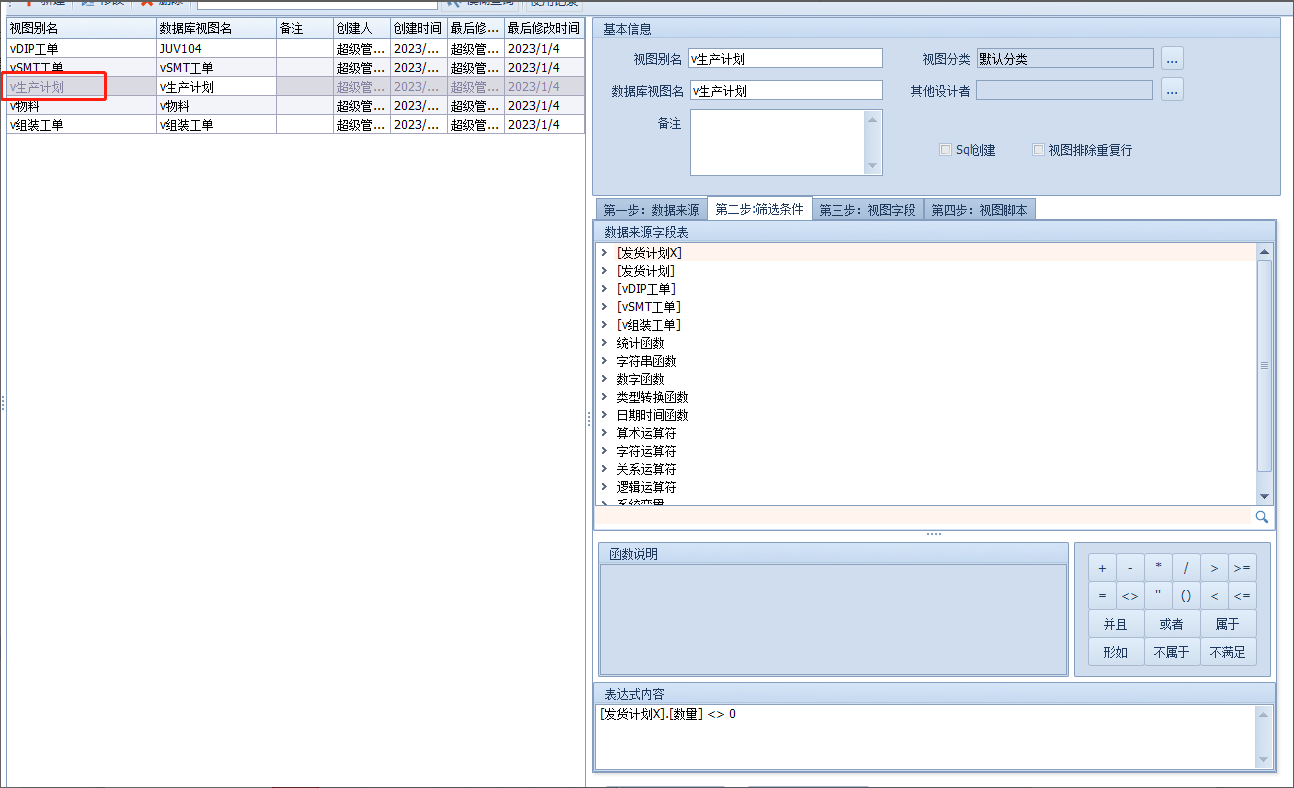The width and height of the screenshot is (1294, 788).
Task: Click the greater-than-or-equal >= operator
Action: [x=1242, y=568]
